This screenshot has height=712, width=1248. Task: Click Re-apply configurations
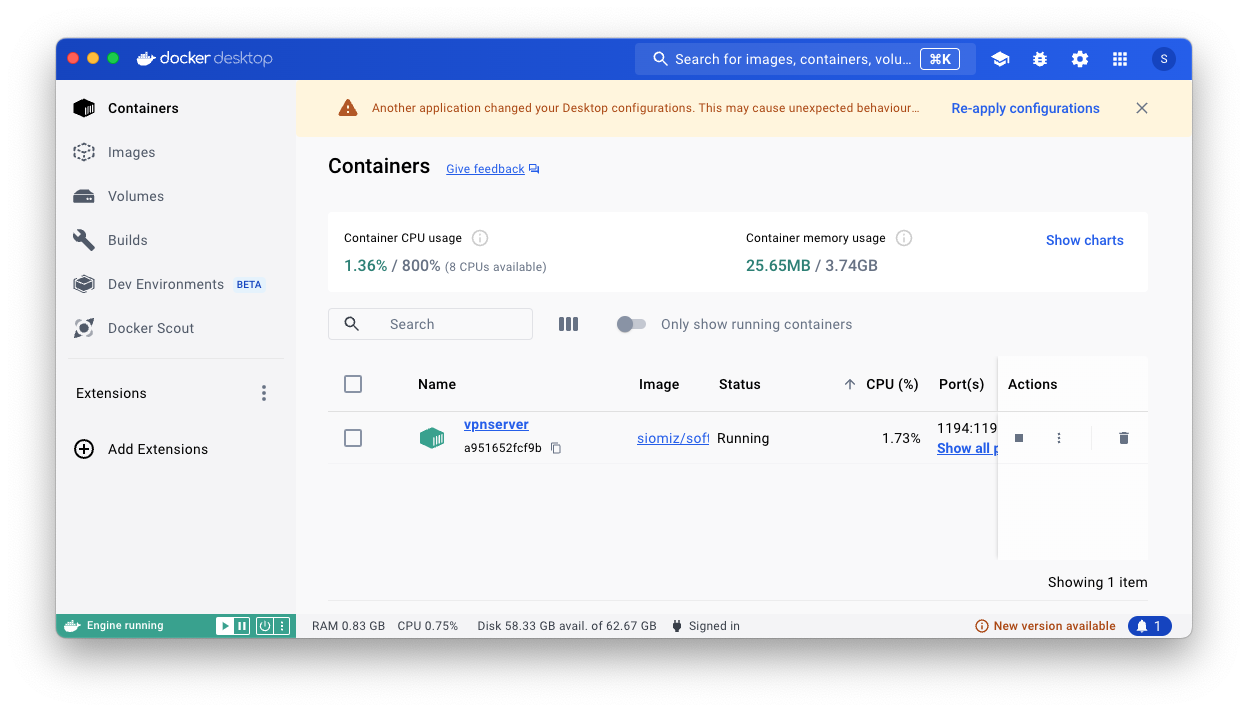click(1025, 108)
